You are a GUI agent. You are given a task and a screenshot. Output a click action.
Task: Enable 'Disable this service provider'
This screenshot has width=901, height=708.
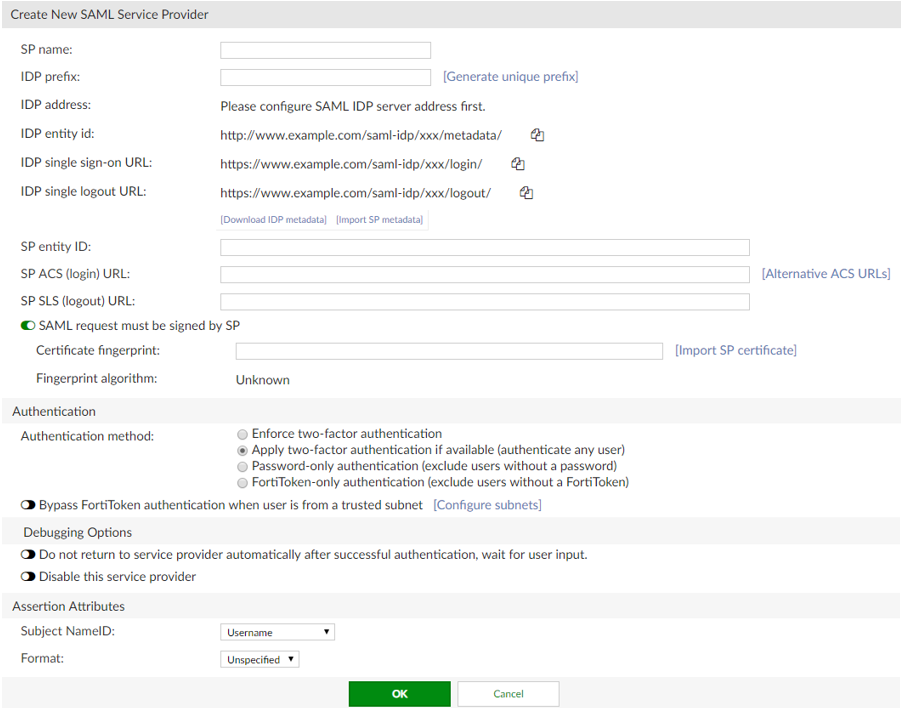[x=27, y=576]
